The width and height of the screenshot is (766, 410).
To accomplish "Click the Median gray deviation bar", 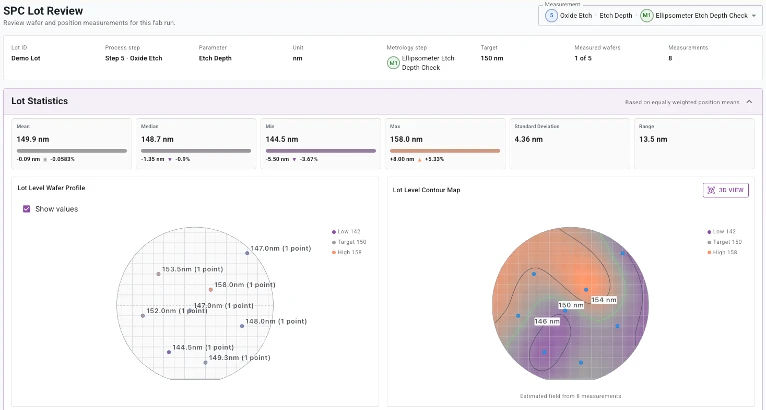I will tap(196, 151).
